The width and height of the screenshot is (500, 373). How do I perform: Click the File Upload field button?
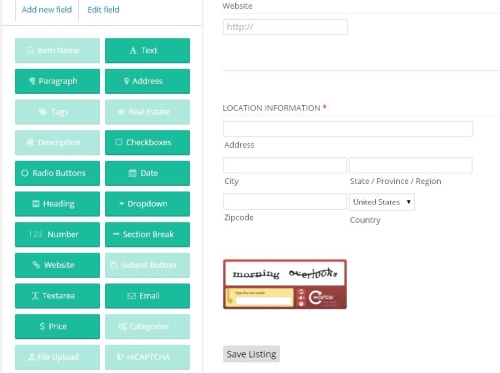[57, 357]
